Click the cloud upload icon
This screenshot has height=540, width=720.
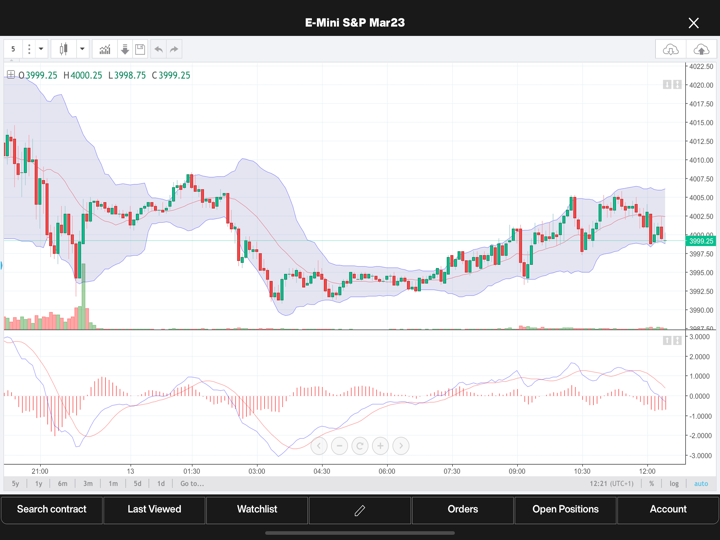[701, 49]
